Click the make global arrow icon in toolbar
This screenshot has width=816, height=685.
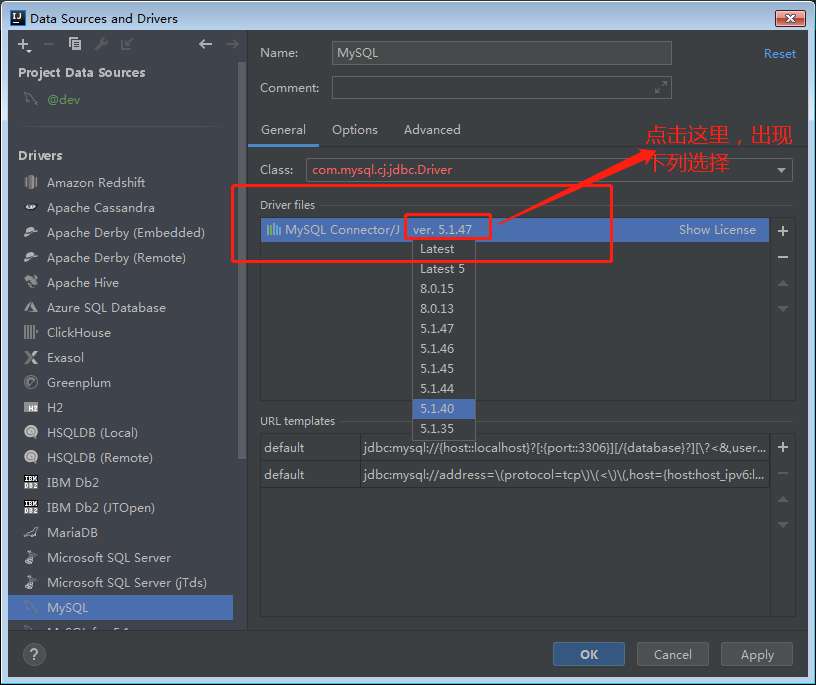tap(126, 44)
